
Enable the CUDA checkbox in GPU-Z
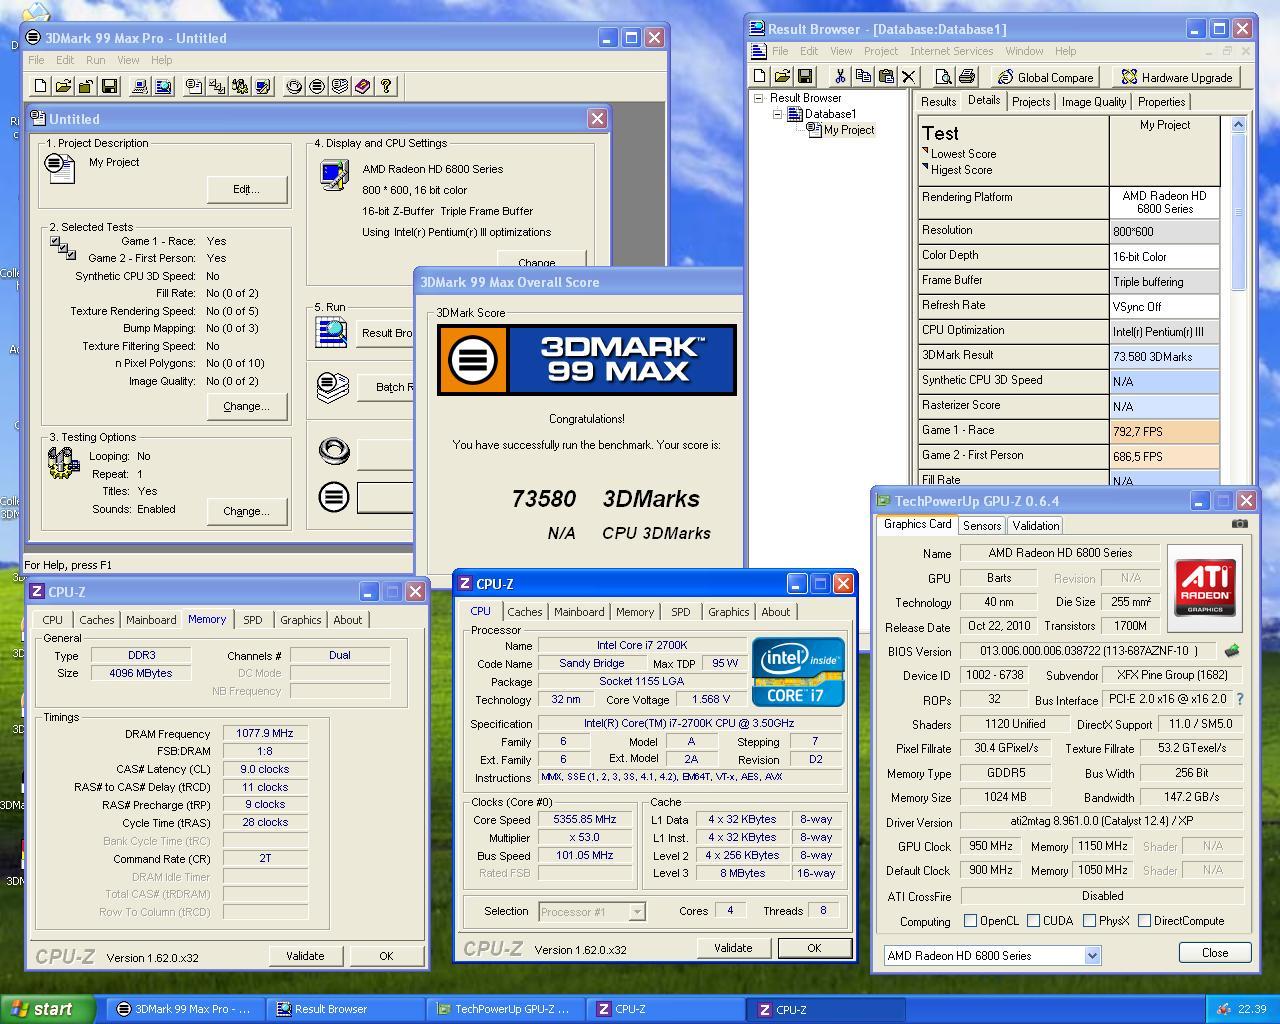1033,921
